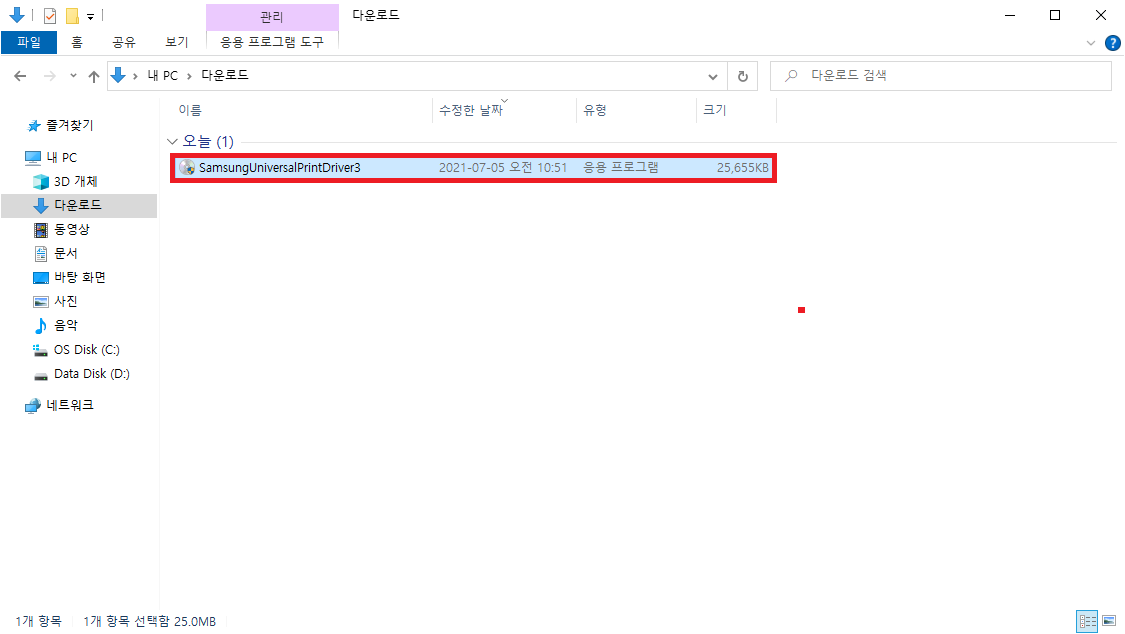Switch to the 보기 ribbon tab
The width and height of the screenshot is (1125, 634).
(x=176, y=42)
